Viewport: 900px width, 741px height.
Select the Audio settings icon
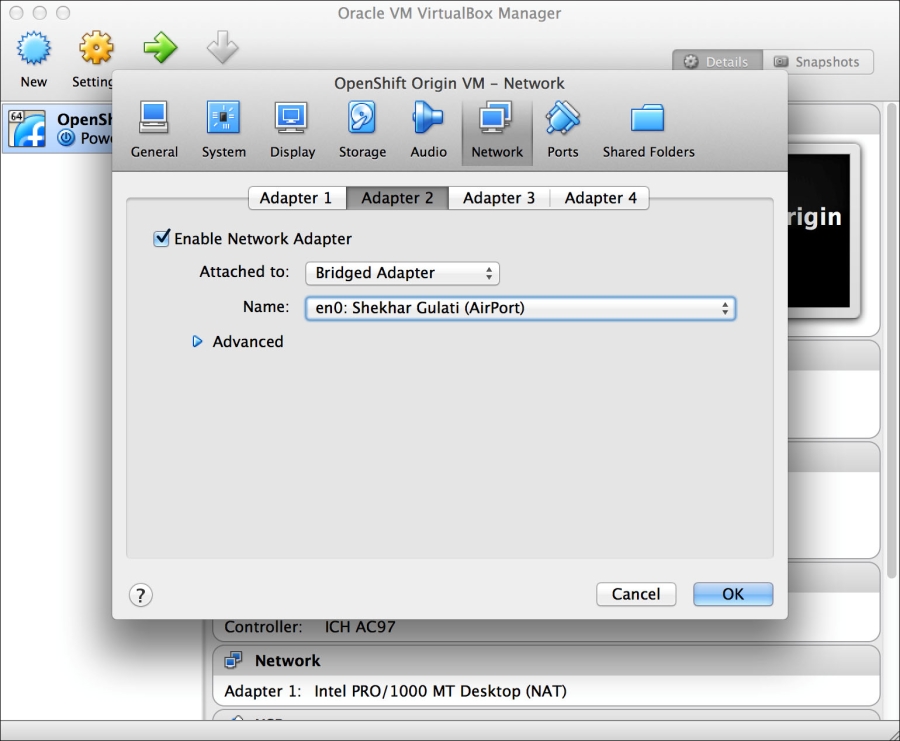(428, 130)
